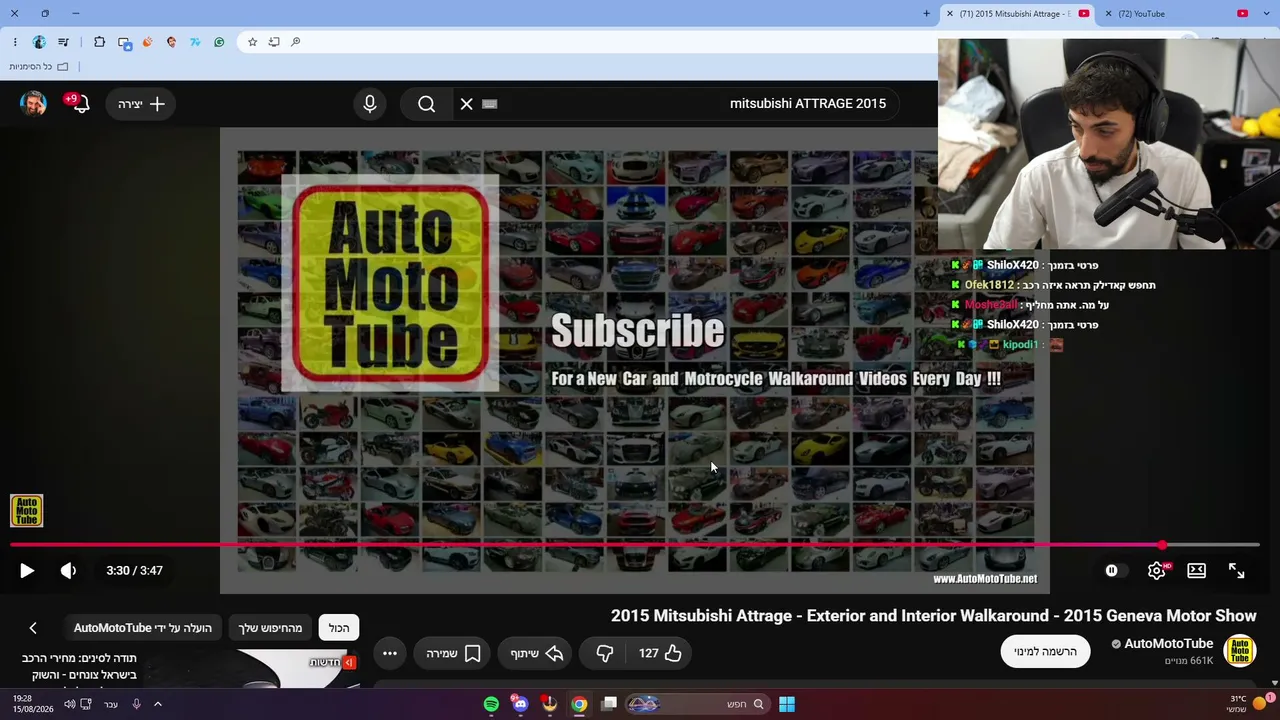The width and height of the screenshot is (1280, 720).
Task: Run search with the magnifier button
Action: point(427,104)
